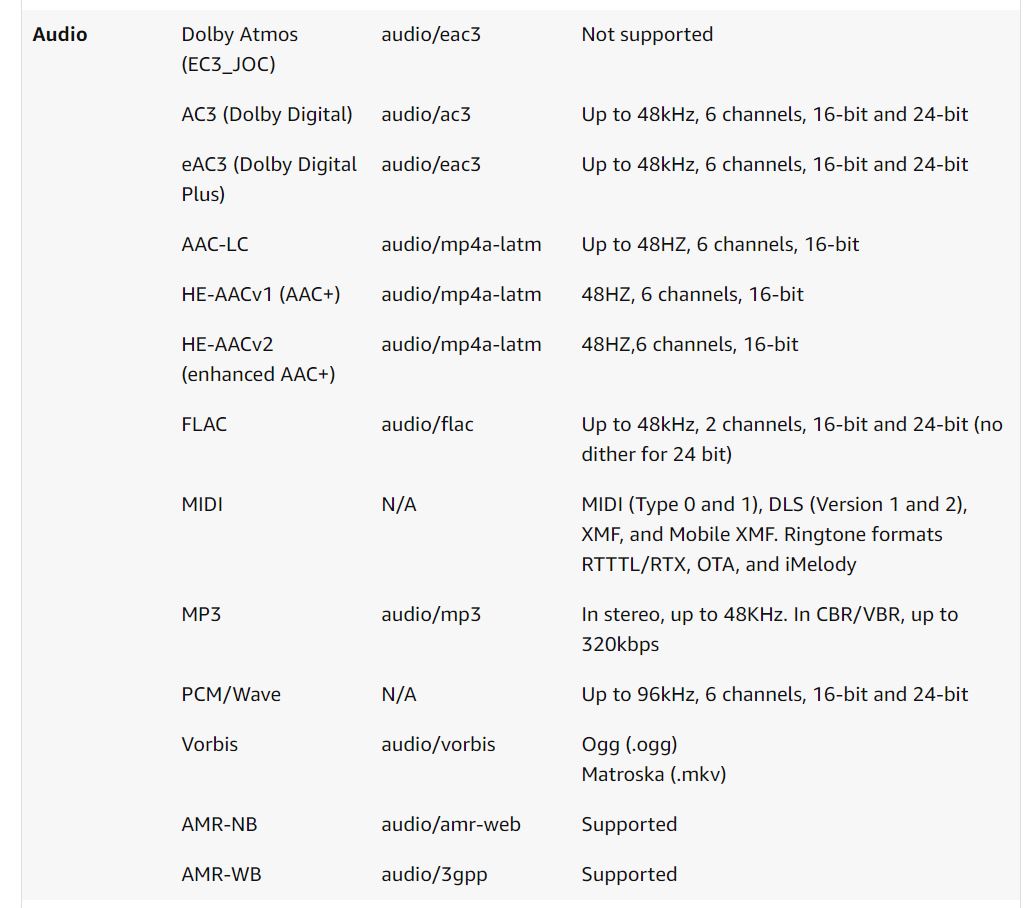Click the audio/vorbis MIME type text
The width and height of the screenshot is (1029, 908).
pyautogui.click(x=438, y=744)
